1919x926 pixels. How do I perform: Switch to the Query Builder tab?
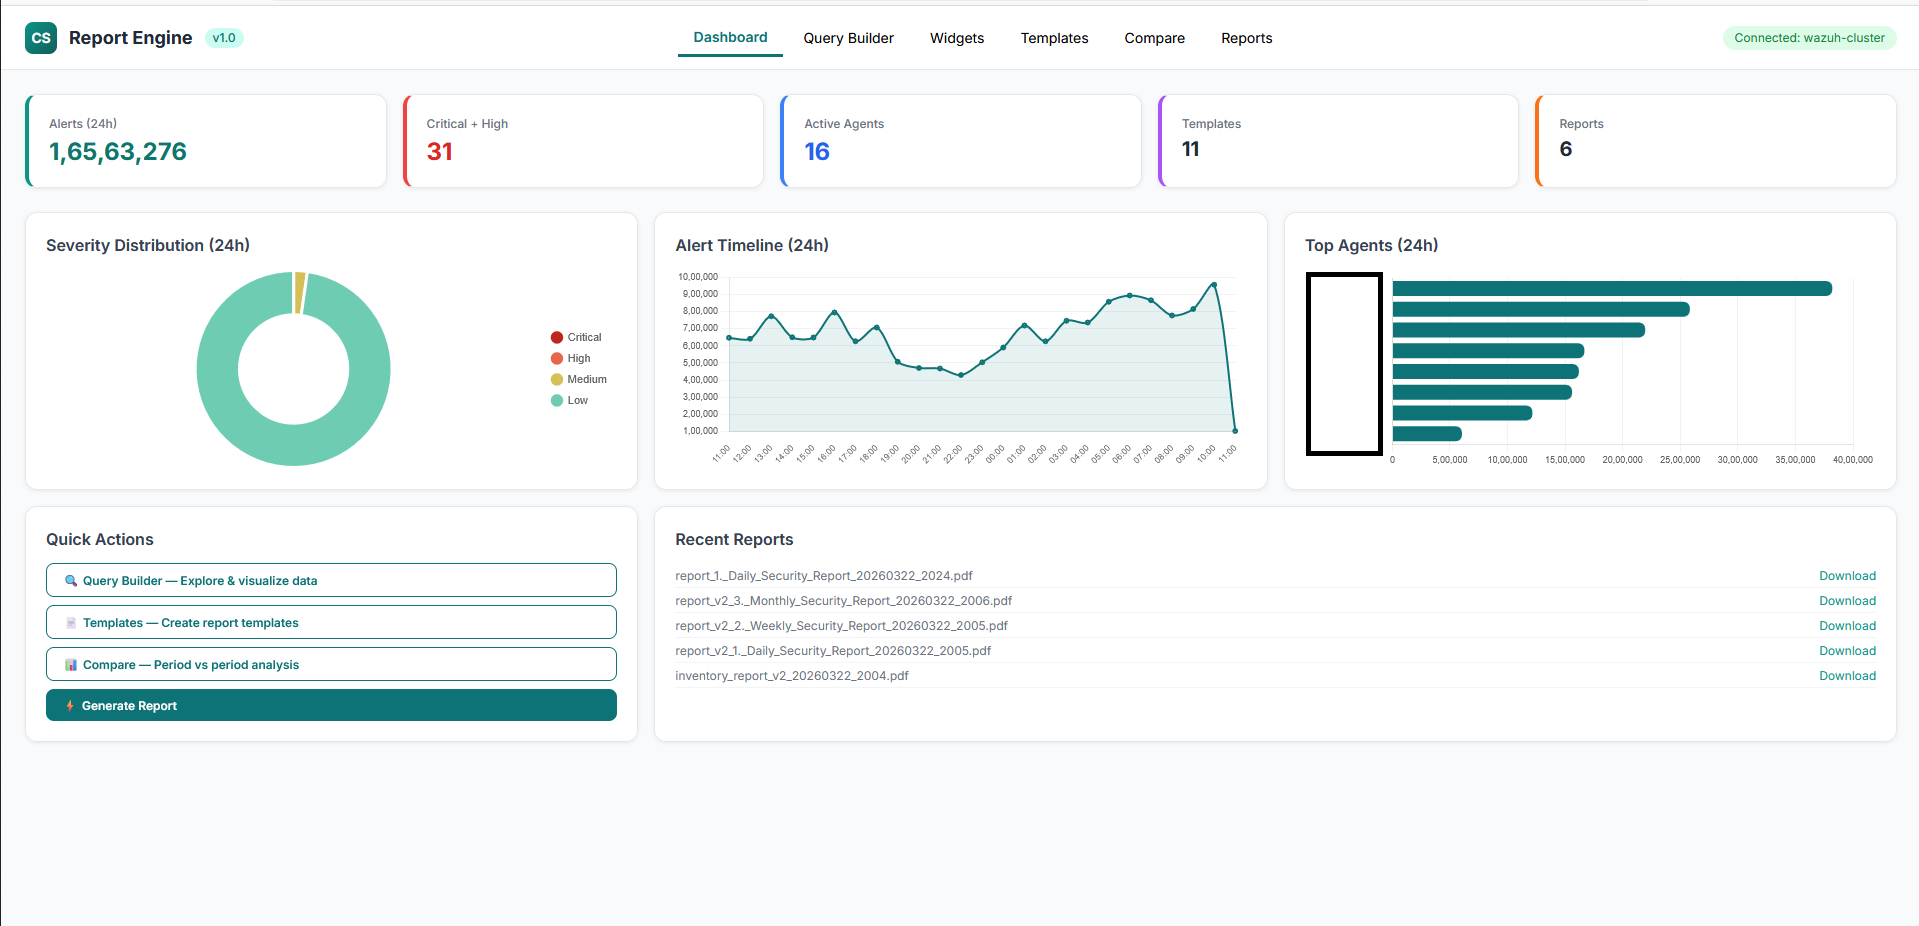(x=848, y=38)
